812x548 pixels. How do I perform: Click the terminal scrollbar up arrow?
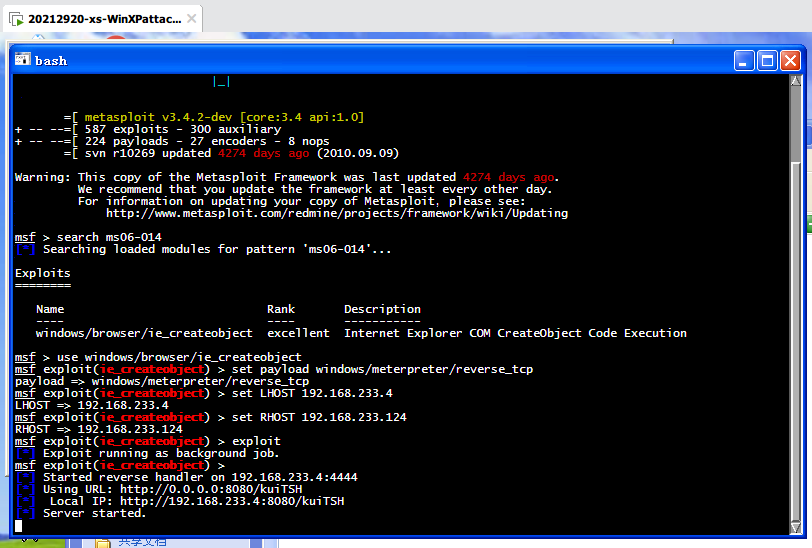796,80
